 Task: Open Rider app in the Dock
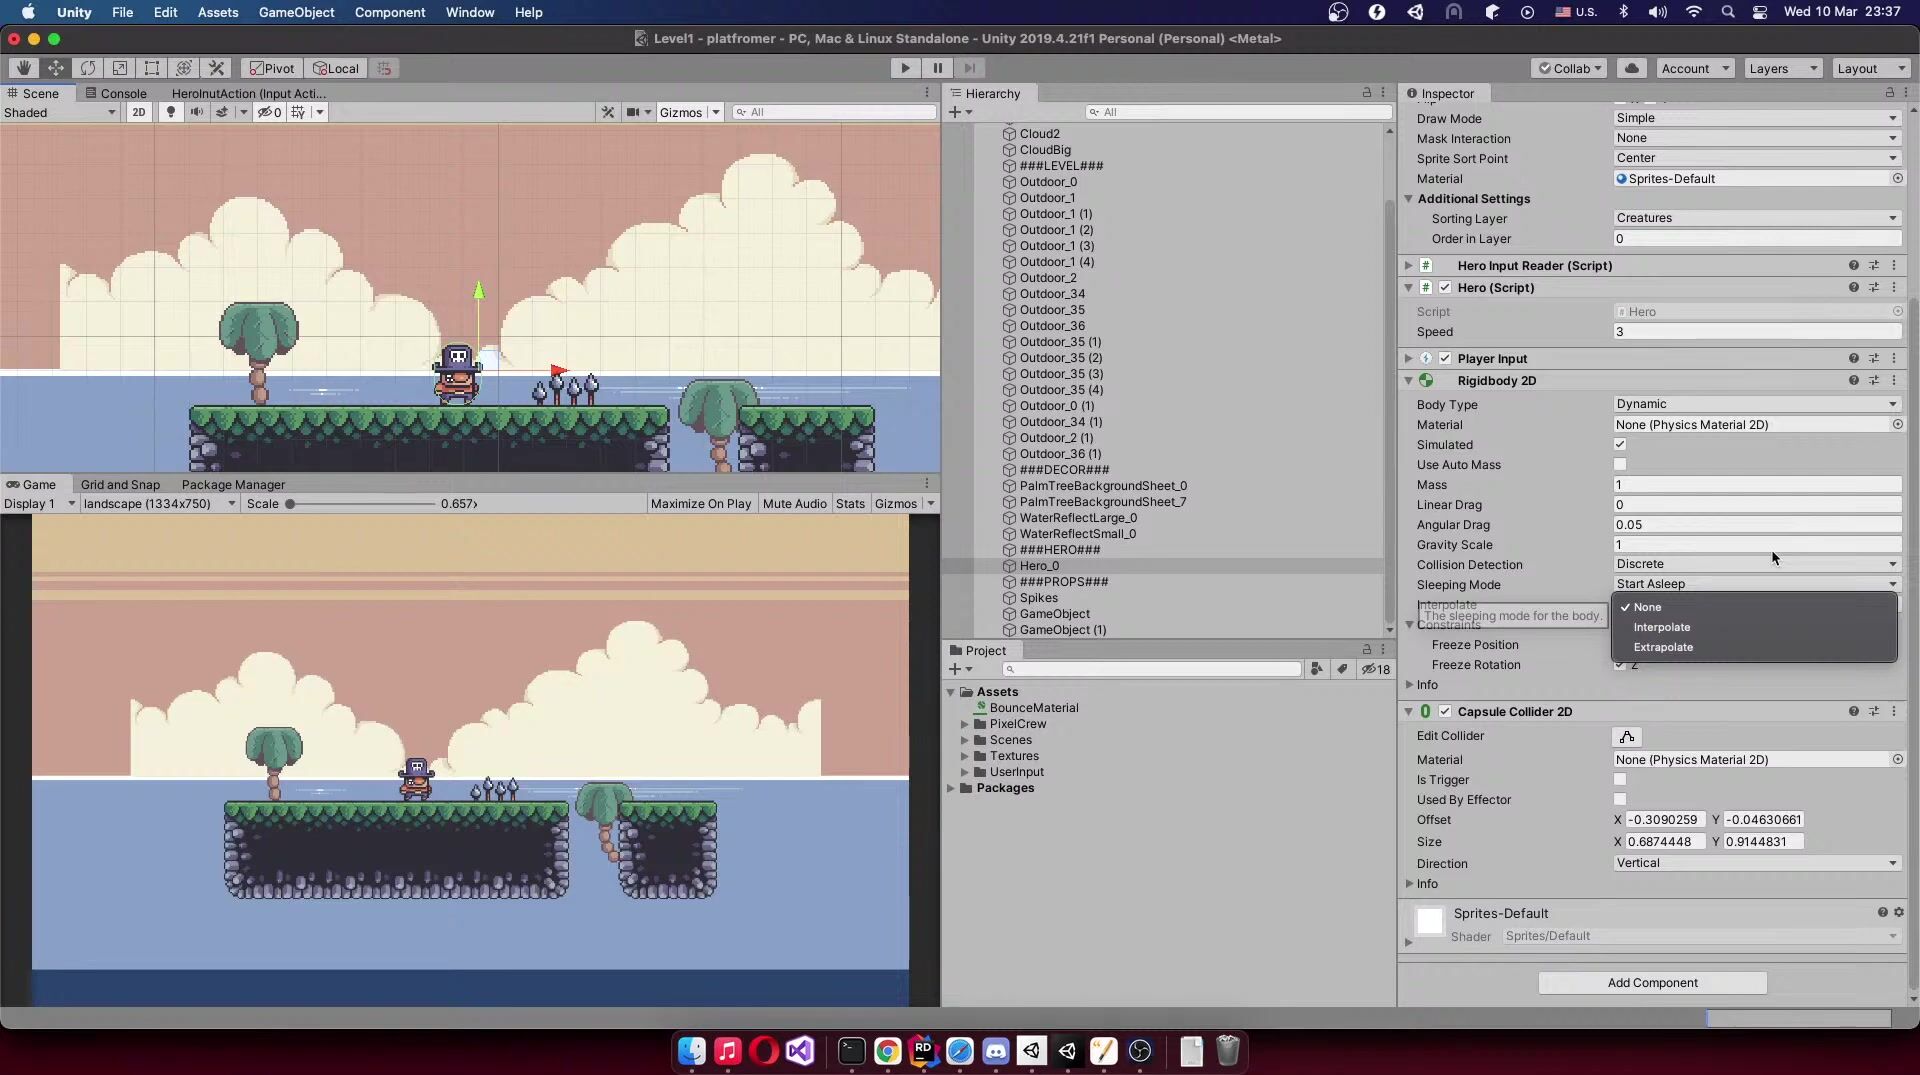click(x=923, y=1051)
